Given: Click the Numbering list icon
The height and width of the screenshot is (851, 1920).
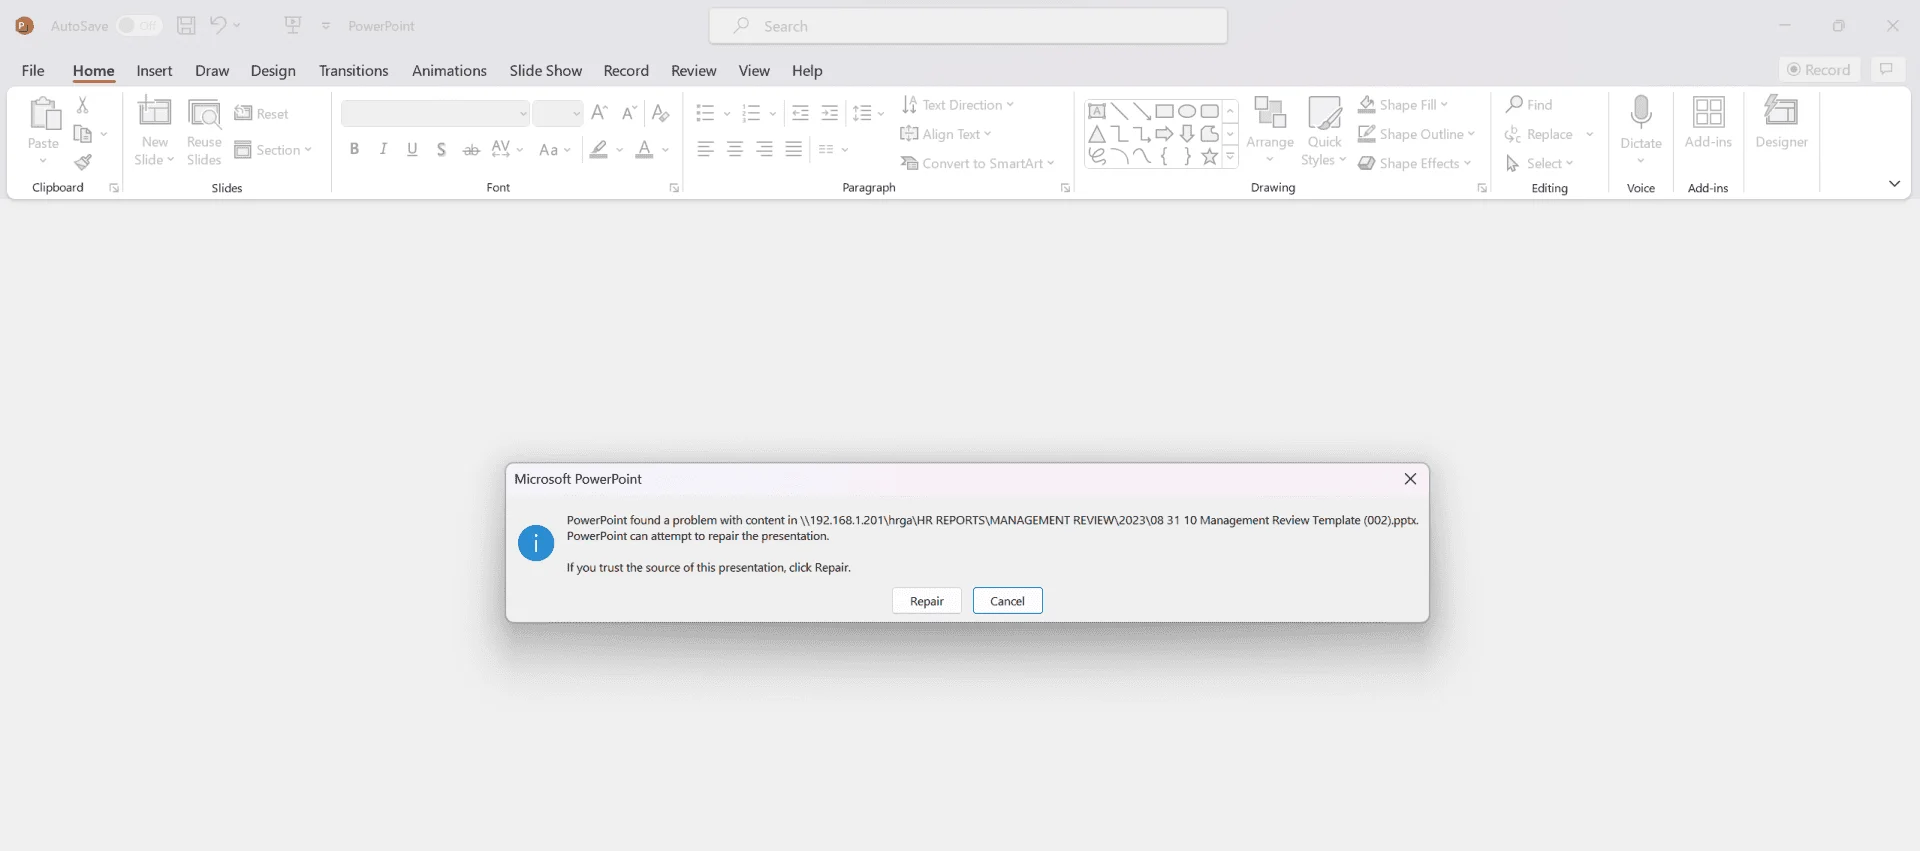Looking at the screenshot, I should click(752, 113).
